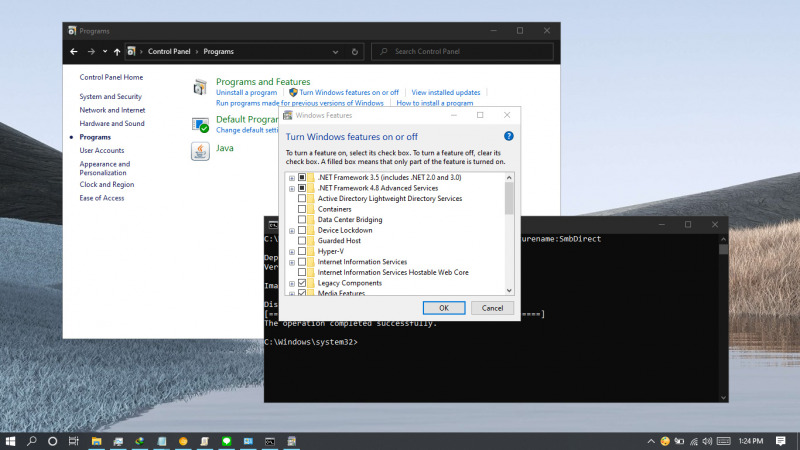800x450 pixels.
Task: Enable Data Center Bridging checkbox
Action: 302,219
